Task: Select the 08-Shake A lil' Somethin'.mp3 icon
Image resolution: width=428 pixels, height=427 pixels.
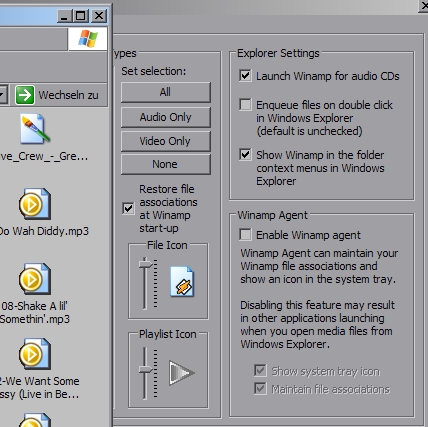Action: pyautogui.click(x=35, y=279)
